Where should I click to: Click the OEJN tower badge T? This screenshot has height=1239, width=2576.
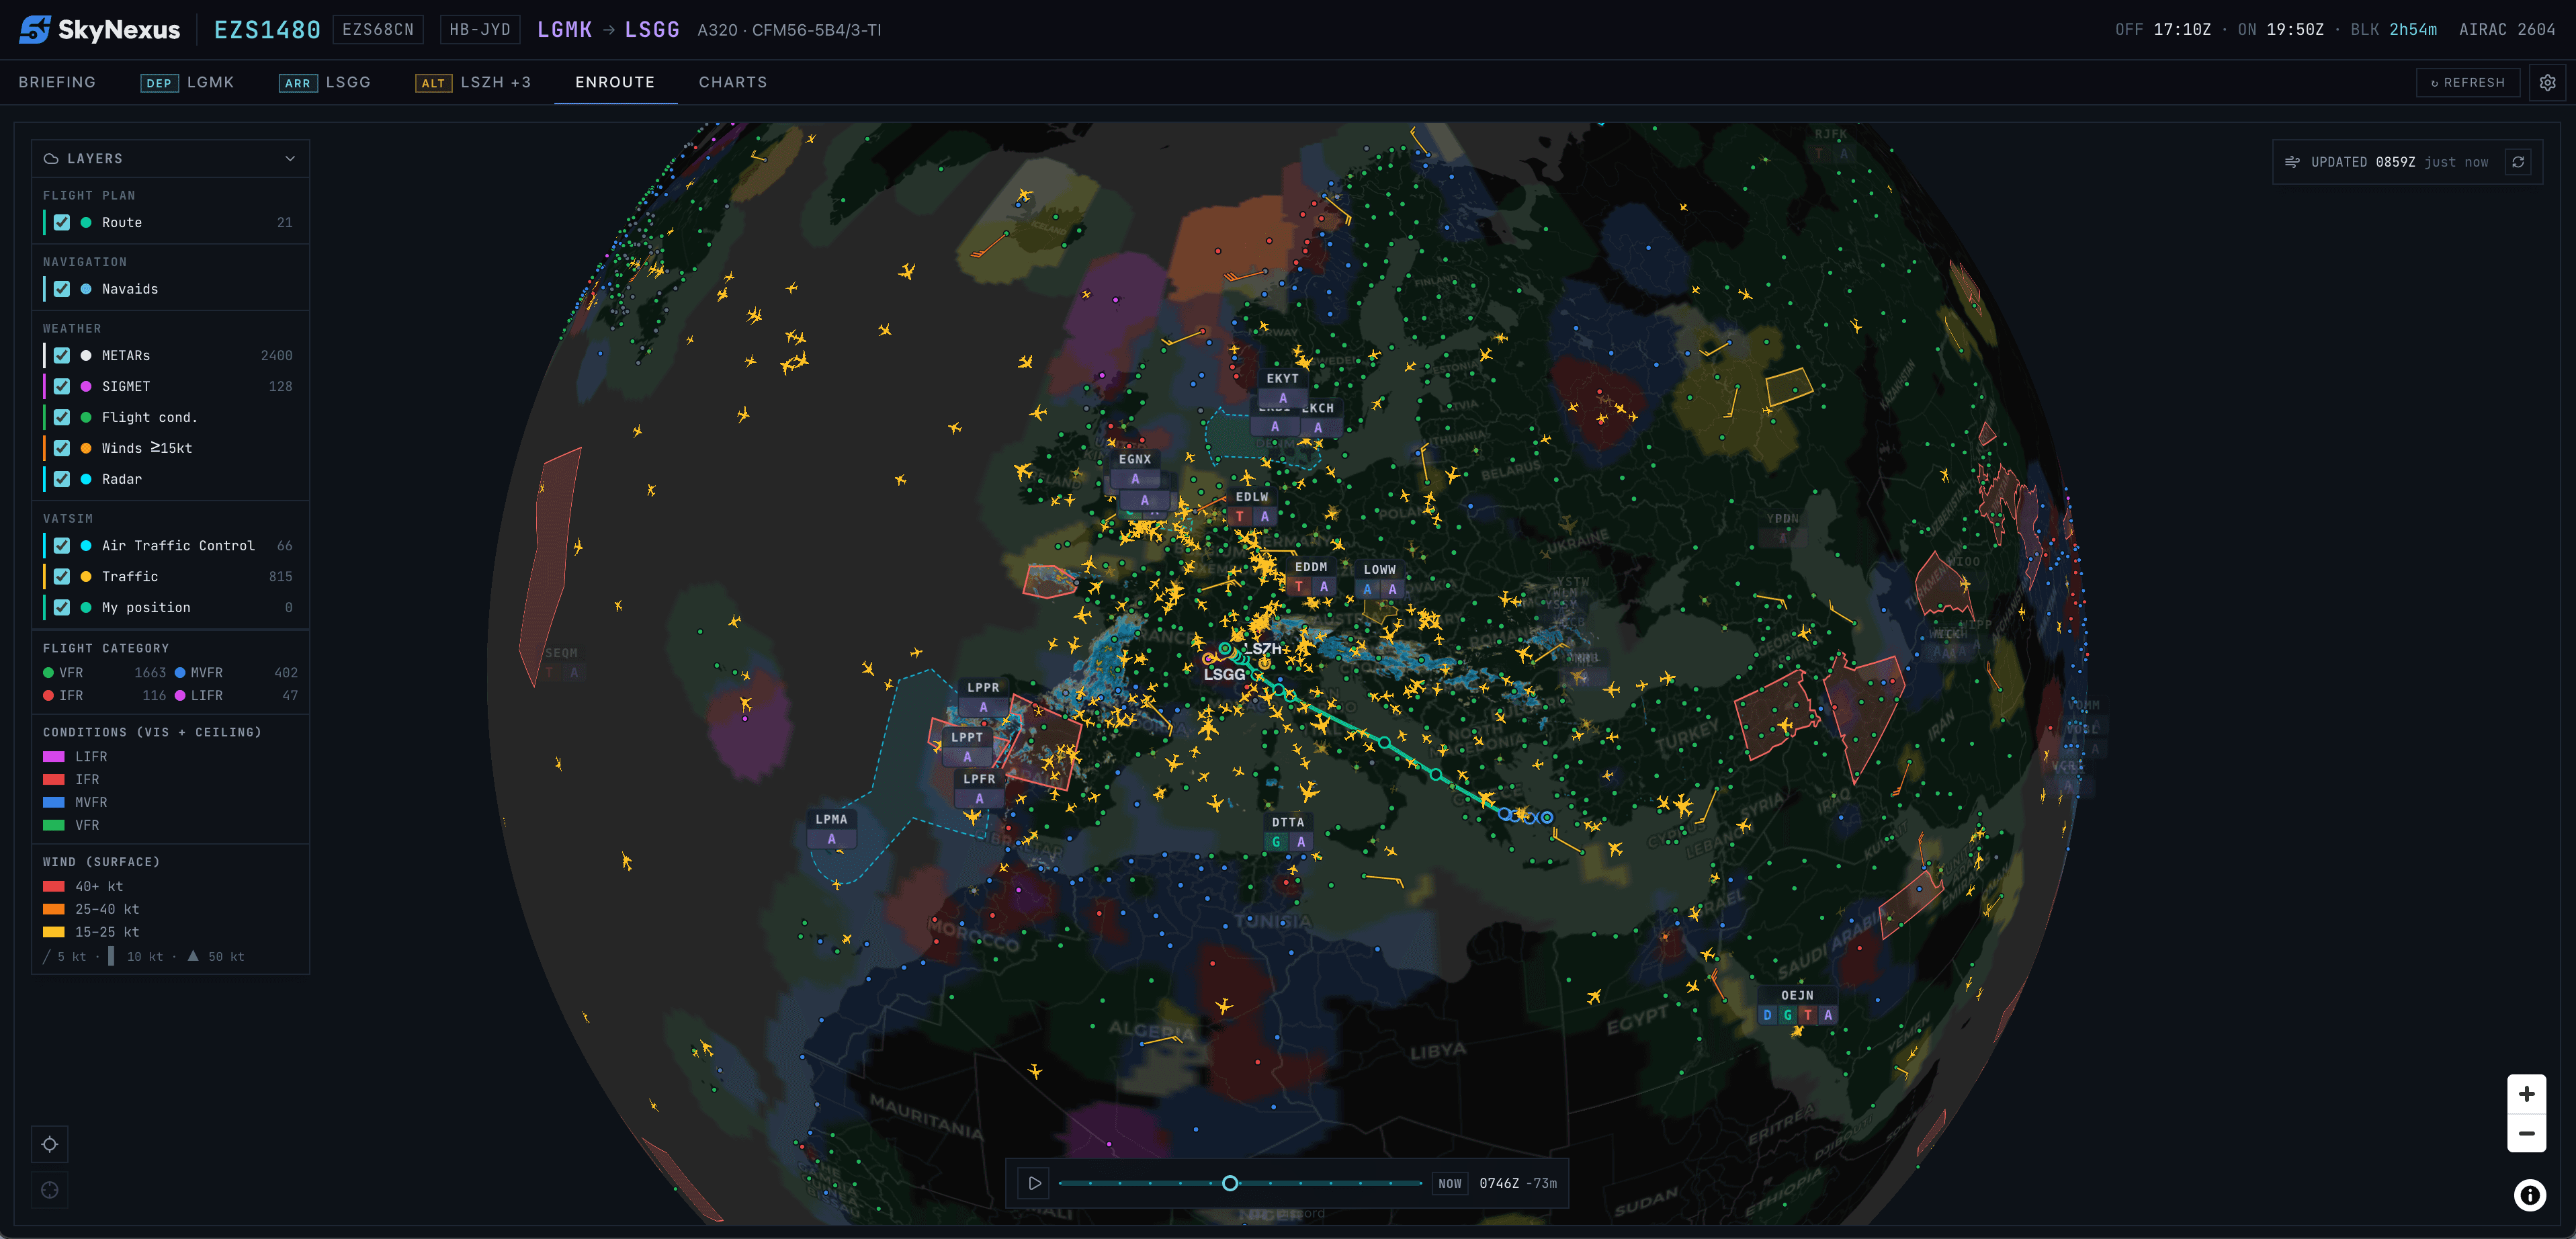point(1808,1015)
